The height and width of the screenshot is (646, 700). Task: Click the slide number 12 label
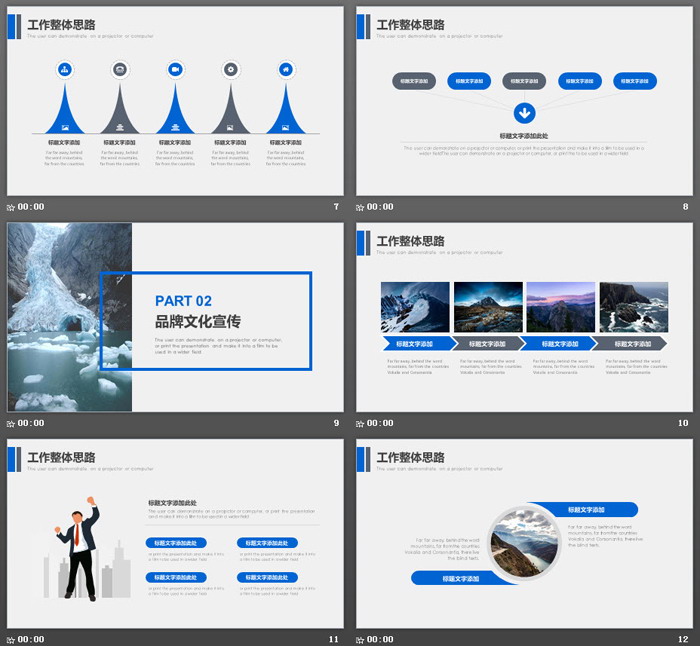(683, 639)
